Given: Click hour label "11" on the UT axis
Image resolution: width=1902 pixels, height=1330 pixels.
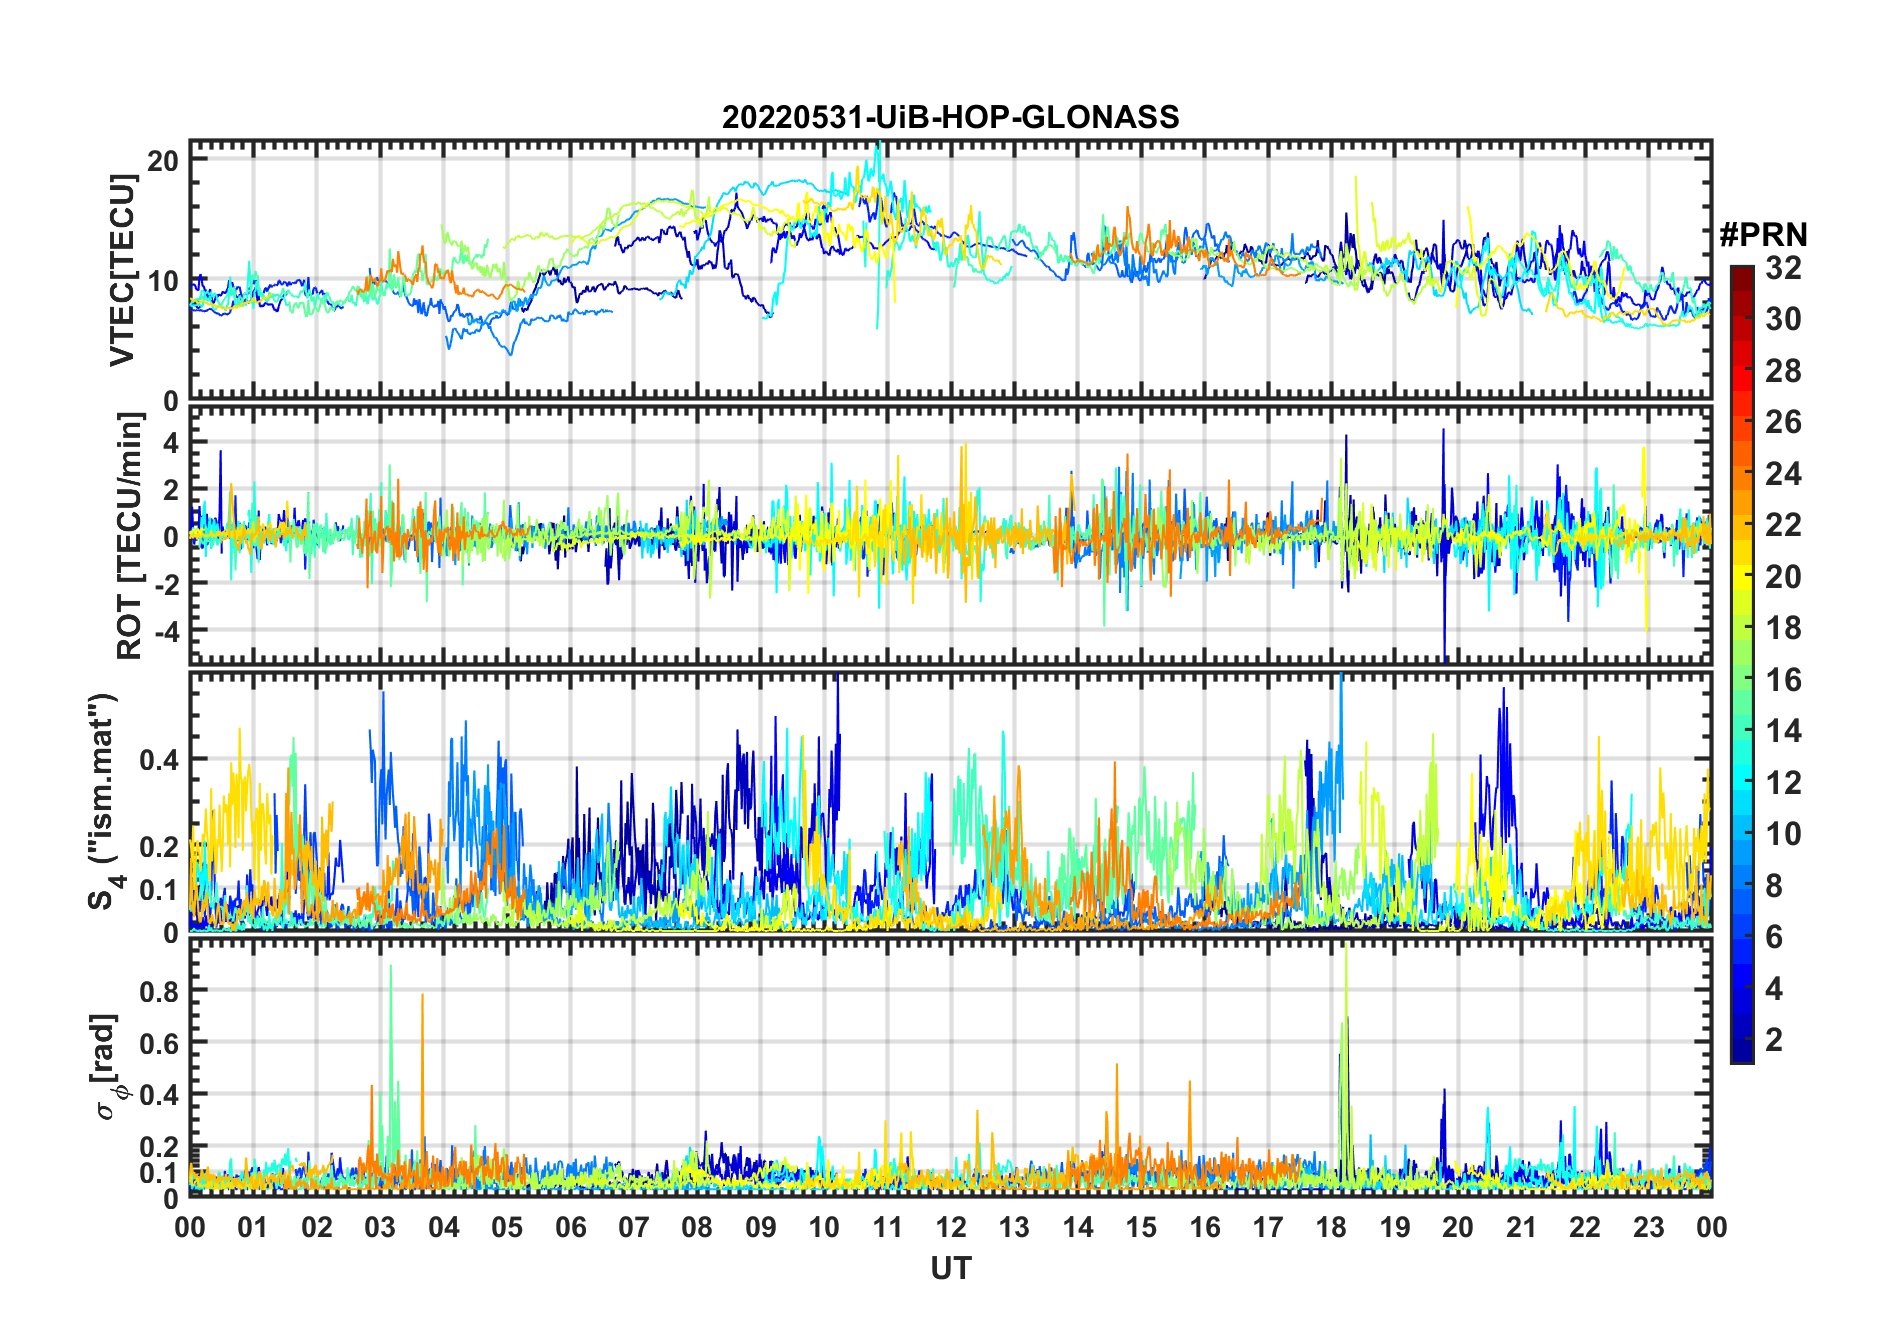Looking at the screenshot, I should click(887, 1227).
